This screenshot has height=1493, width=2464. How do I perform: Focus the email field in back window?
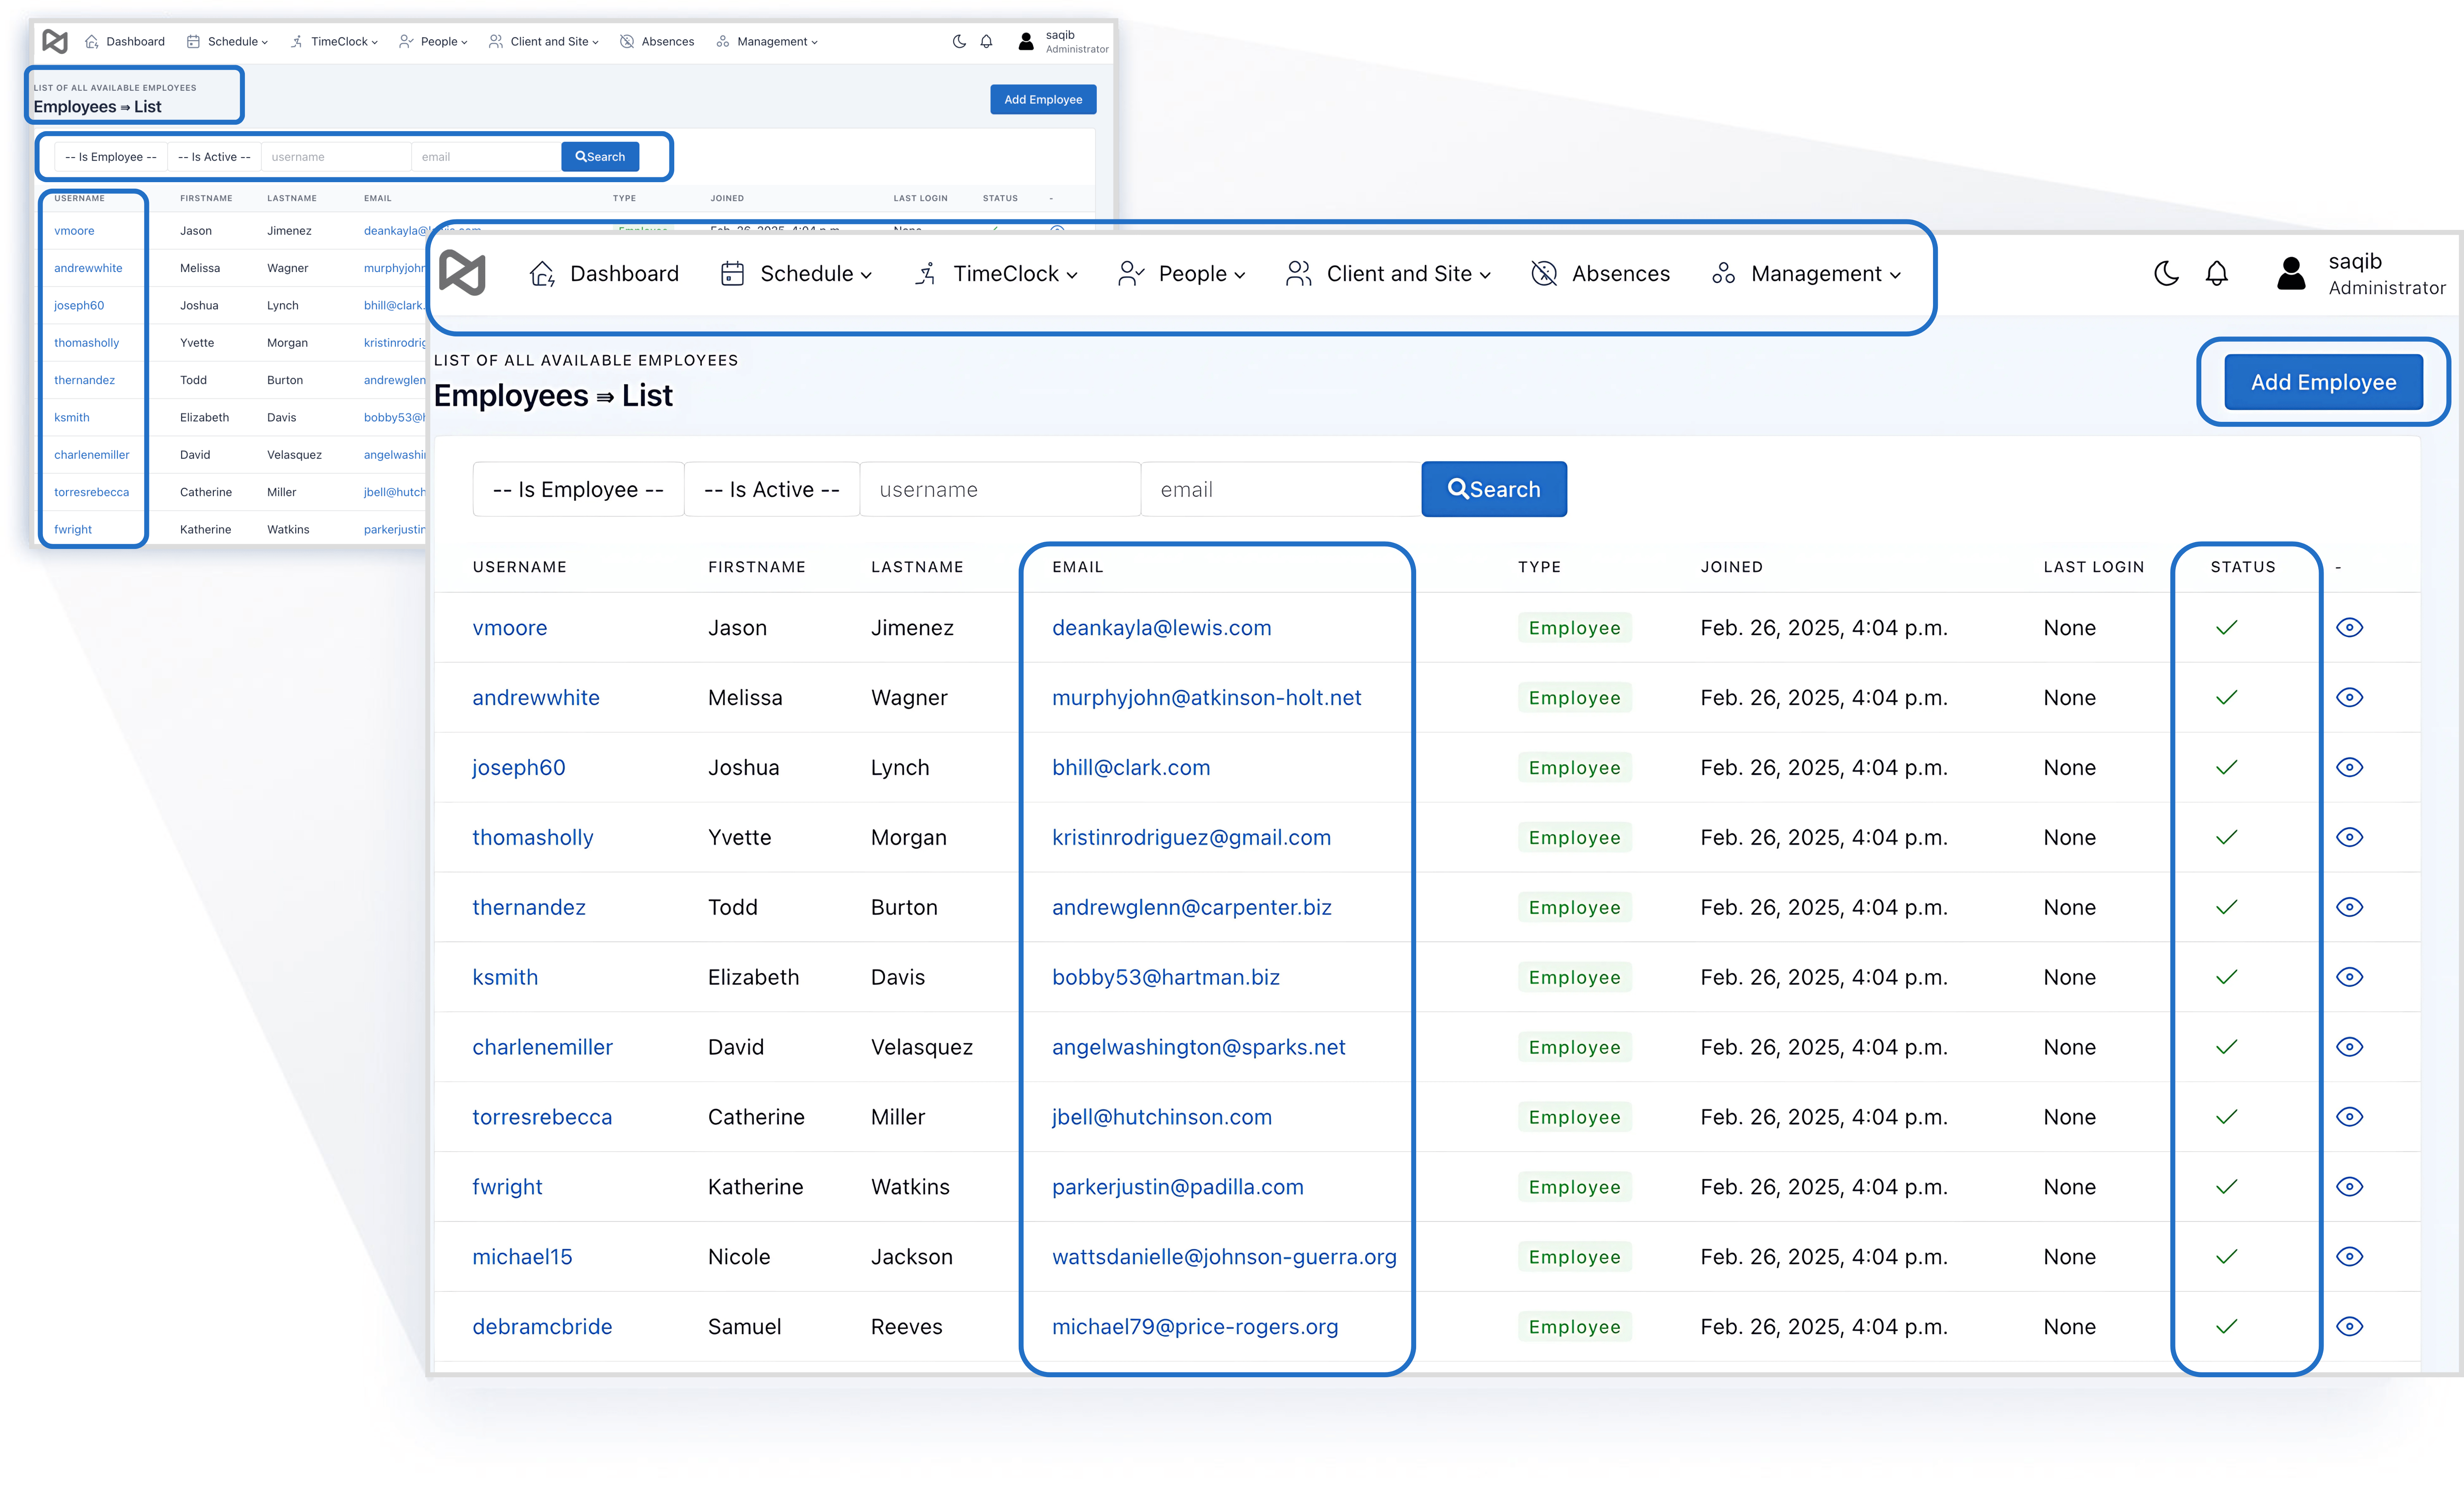click(x=486, y=157)
